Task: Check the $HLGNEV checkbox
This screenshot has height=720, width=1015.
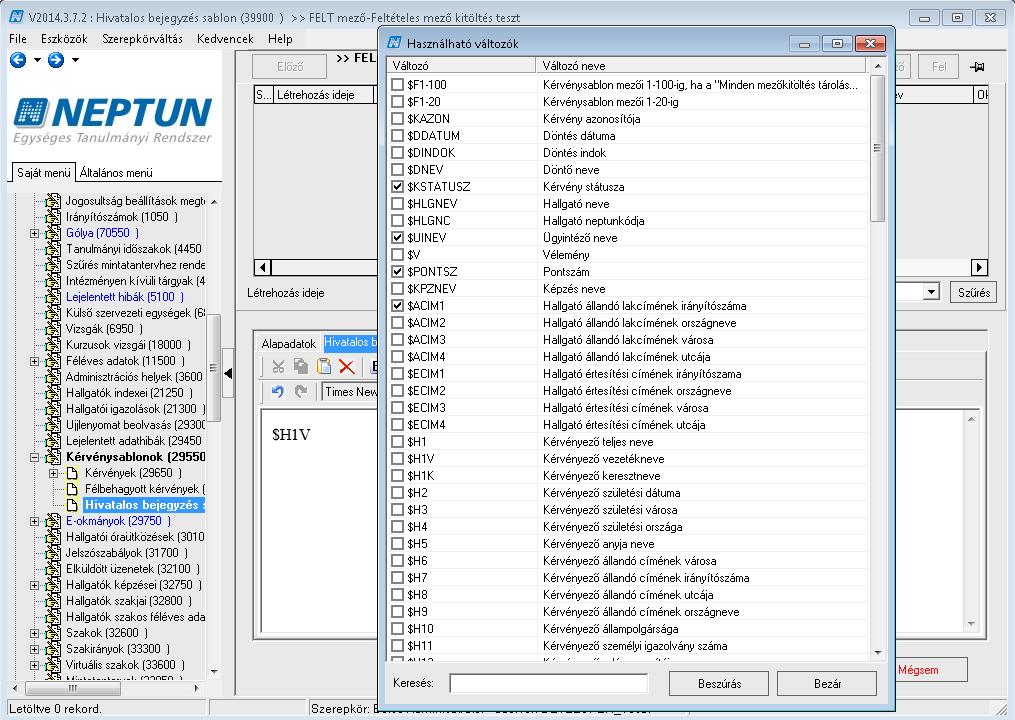Action: tap(397, 203)
